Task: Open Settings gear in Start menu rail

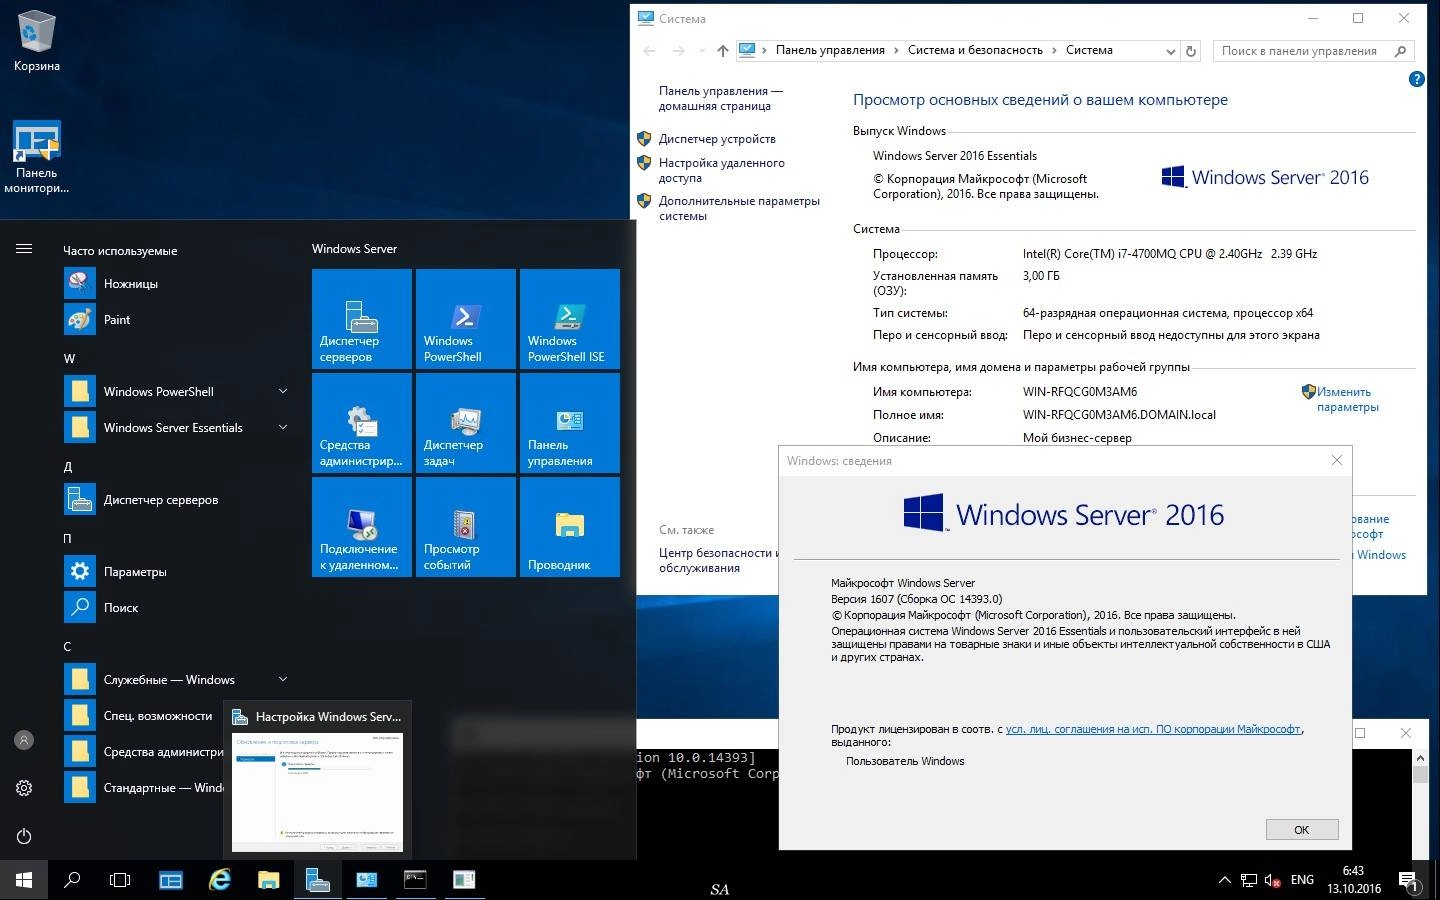Action: (x=24, y=788)
